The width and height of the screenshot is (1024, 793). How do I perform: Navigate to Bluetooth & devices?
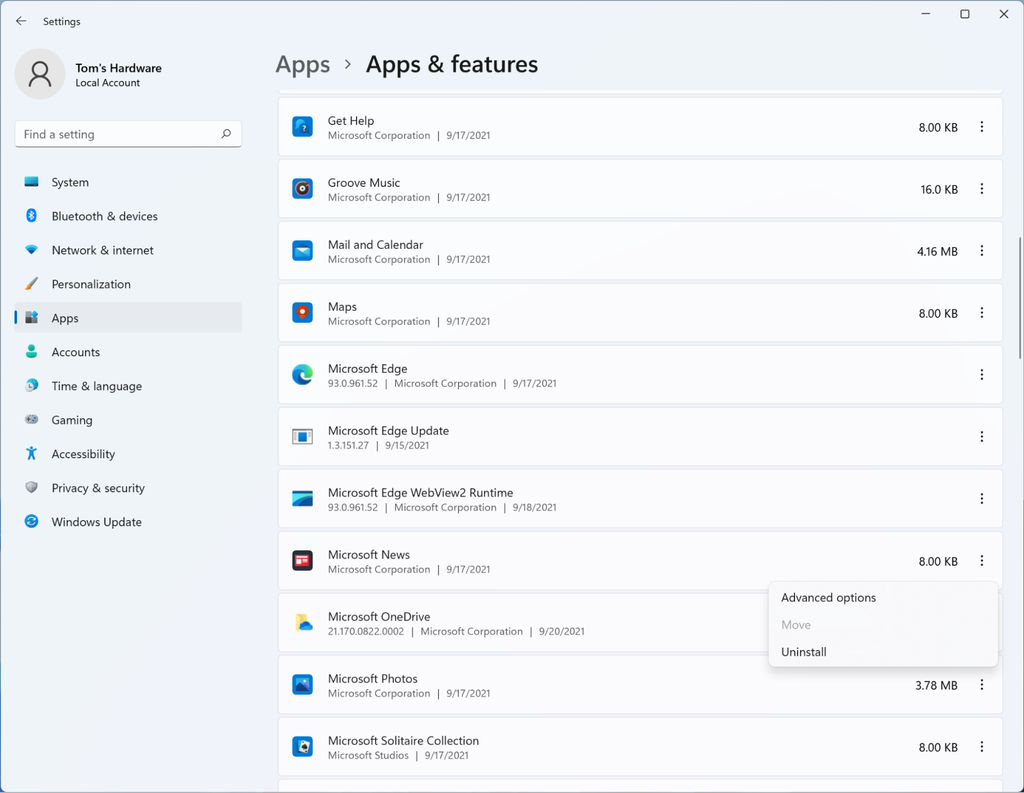coord(104,216)
